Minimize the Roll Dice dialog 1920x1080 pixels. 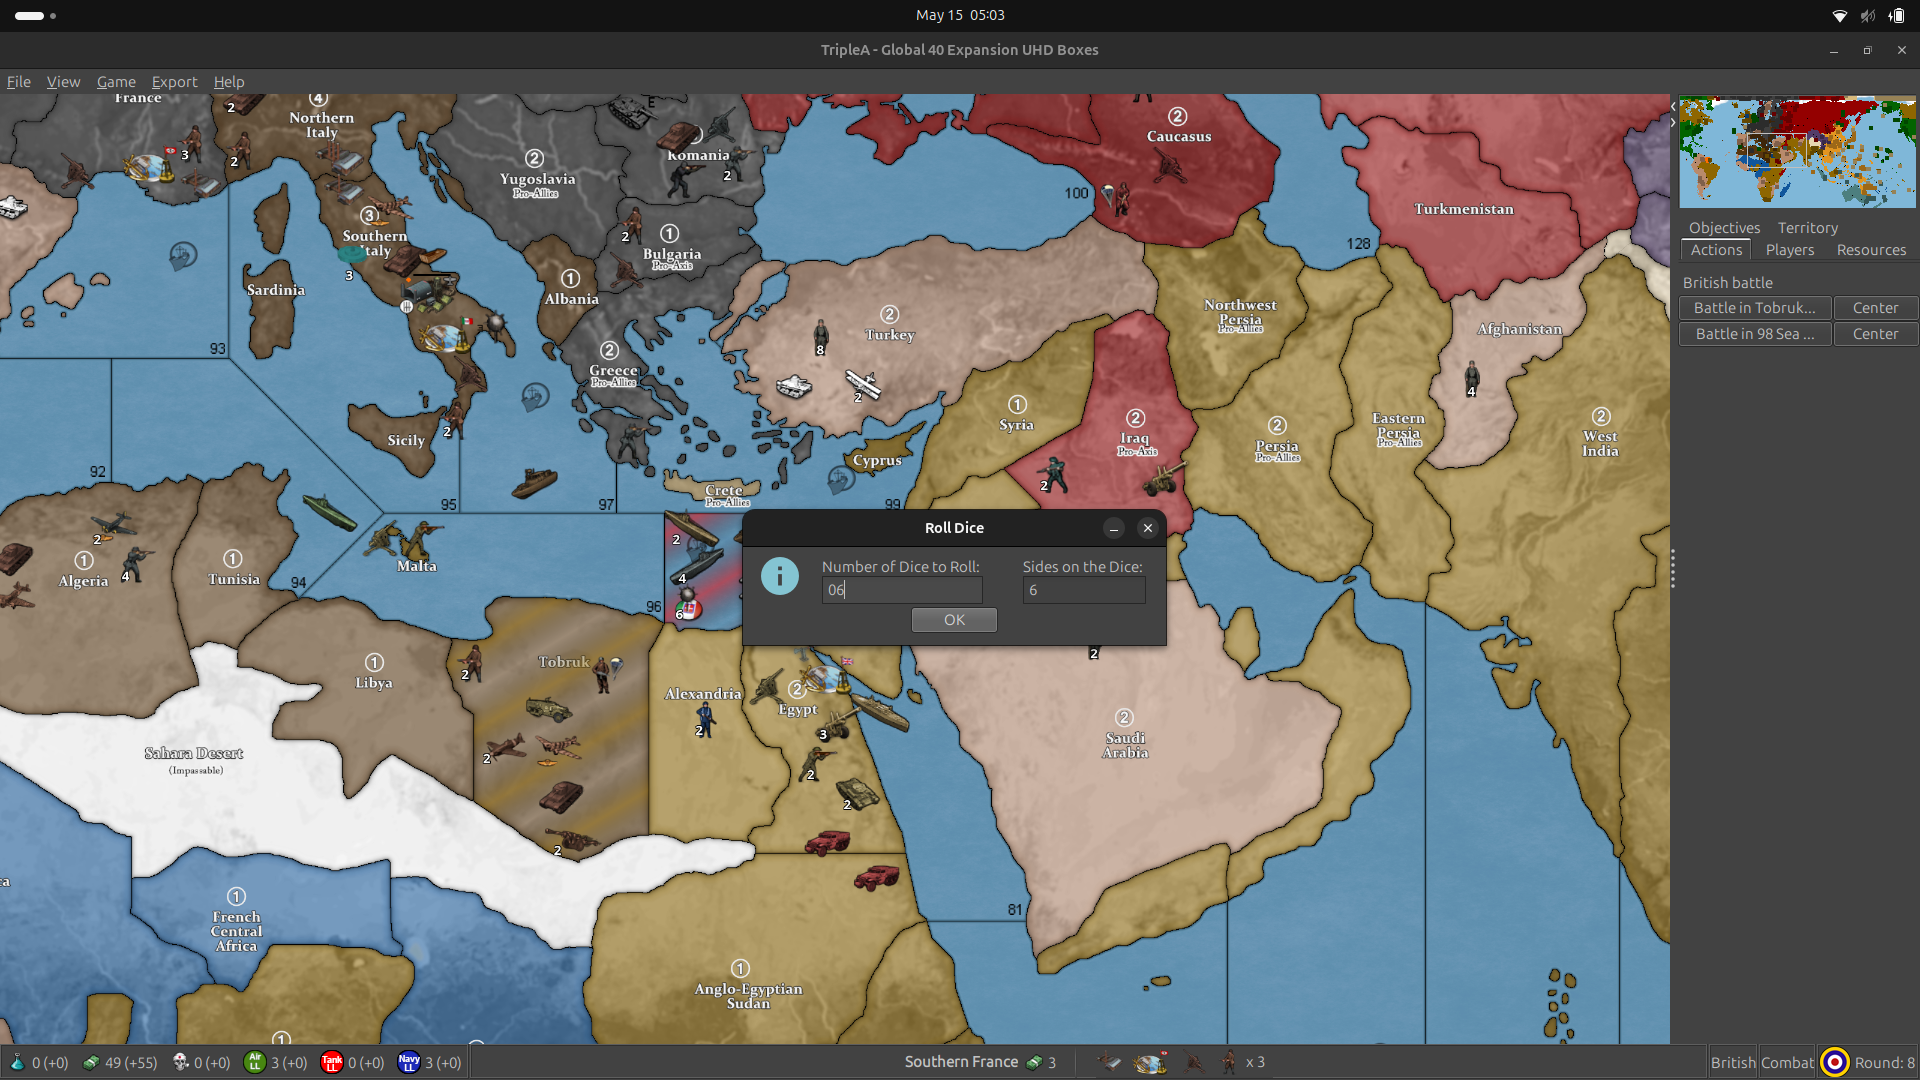[1114, 528]
